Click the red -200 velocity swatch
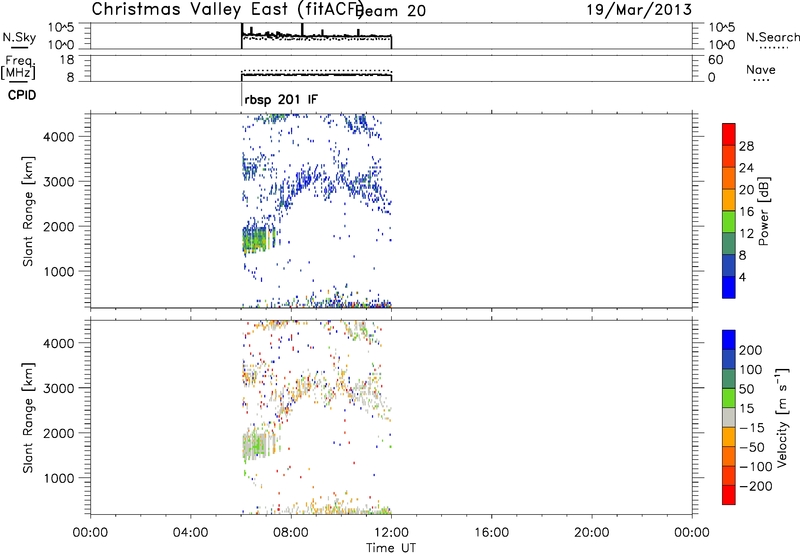800x554 pixels. tap(729, 495)
